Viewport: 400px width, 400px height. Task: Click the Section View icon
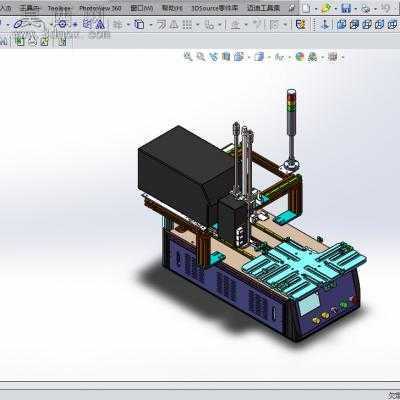click(226, 57)
